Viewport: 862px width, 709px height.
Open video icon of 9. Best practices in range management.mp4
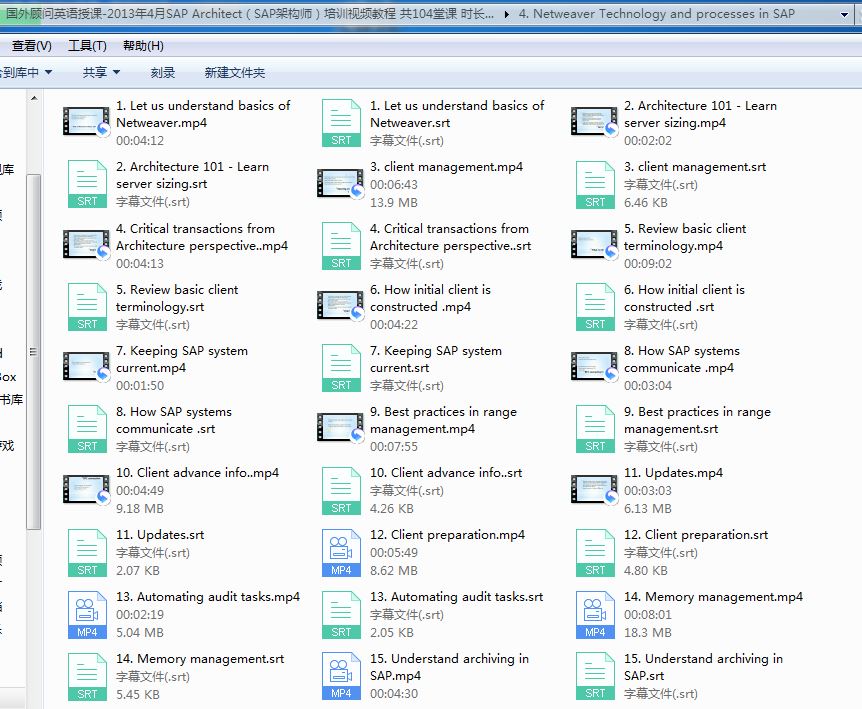click(x=340, y=428)
